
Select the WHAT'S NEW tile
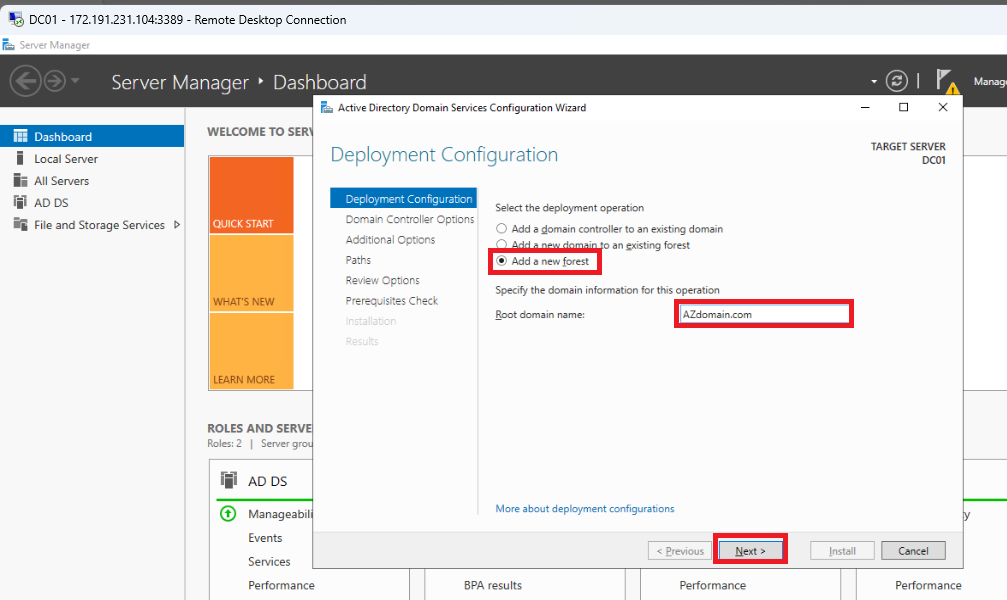coord(251,273)
